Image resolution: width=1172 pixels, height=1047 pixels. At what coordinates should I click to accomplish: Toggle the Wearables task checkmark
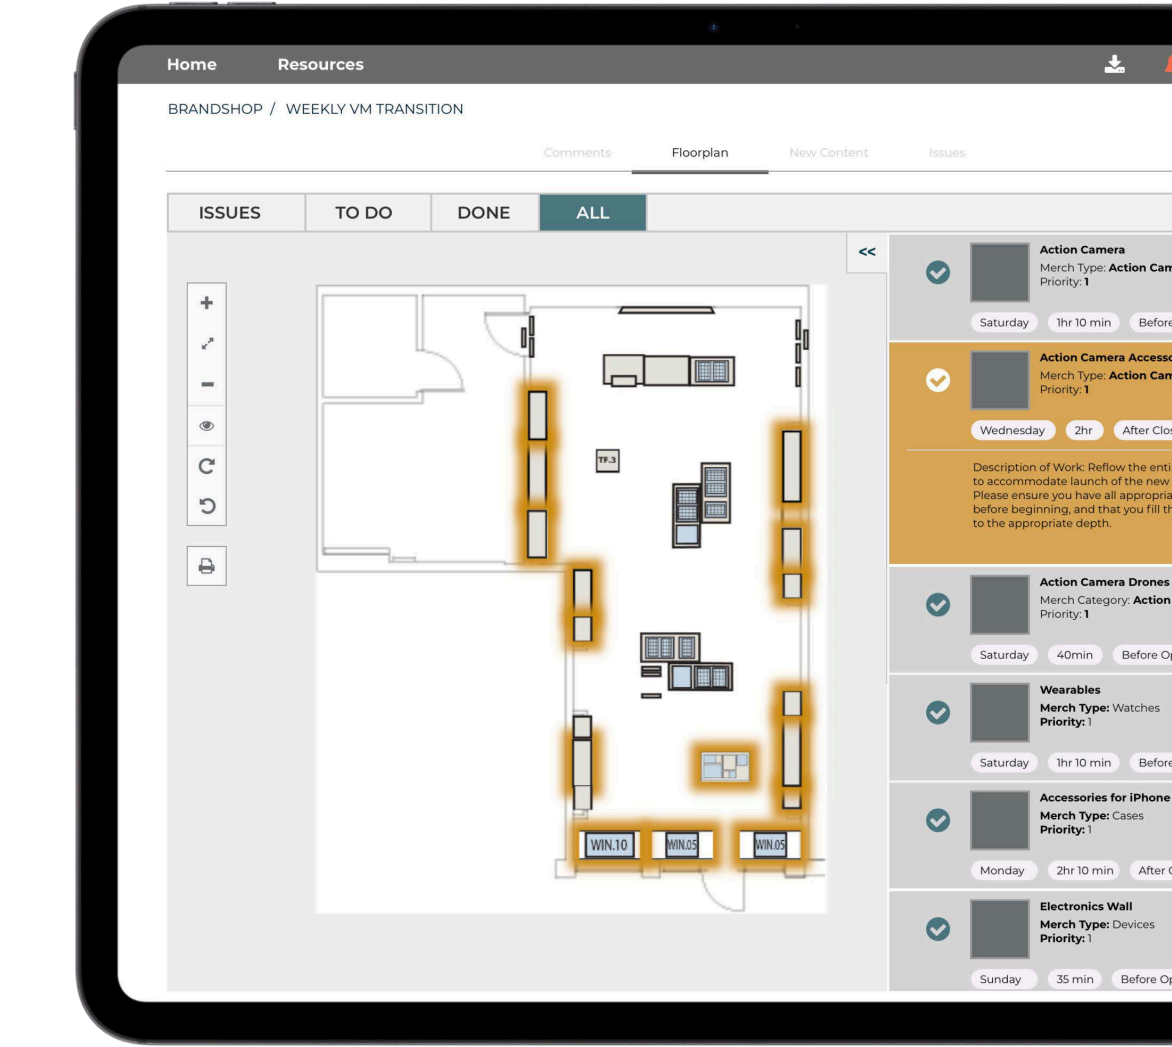pos(938,711)
